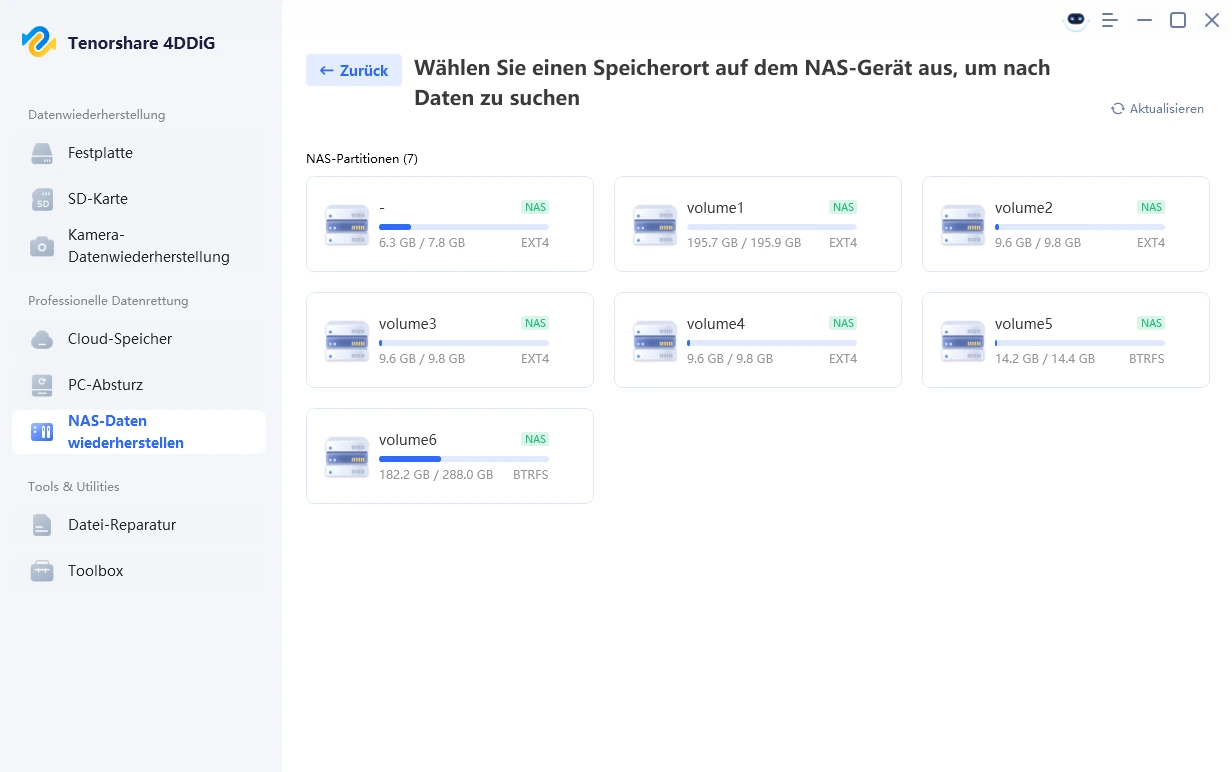Open the AI assistant robot icon
The height and width of the screenshot is (772, 1232).
tap(1075, 19)
